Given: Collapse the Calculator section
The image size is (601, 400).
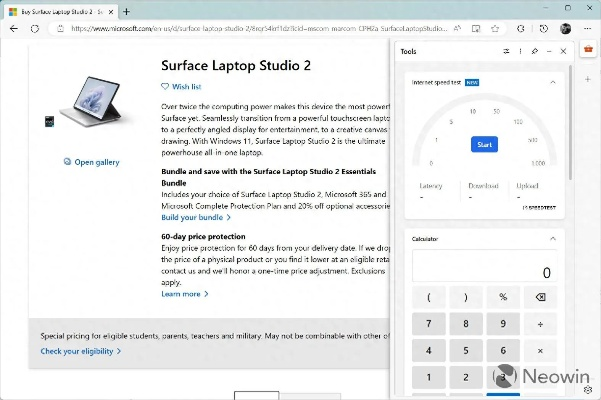Looking at the screenshot, I should coord(553,239).
